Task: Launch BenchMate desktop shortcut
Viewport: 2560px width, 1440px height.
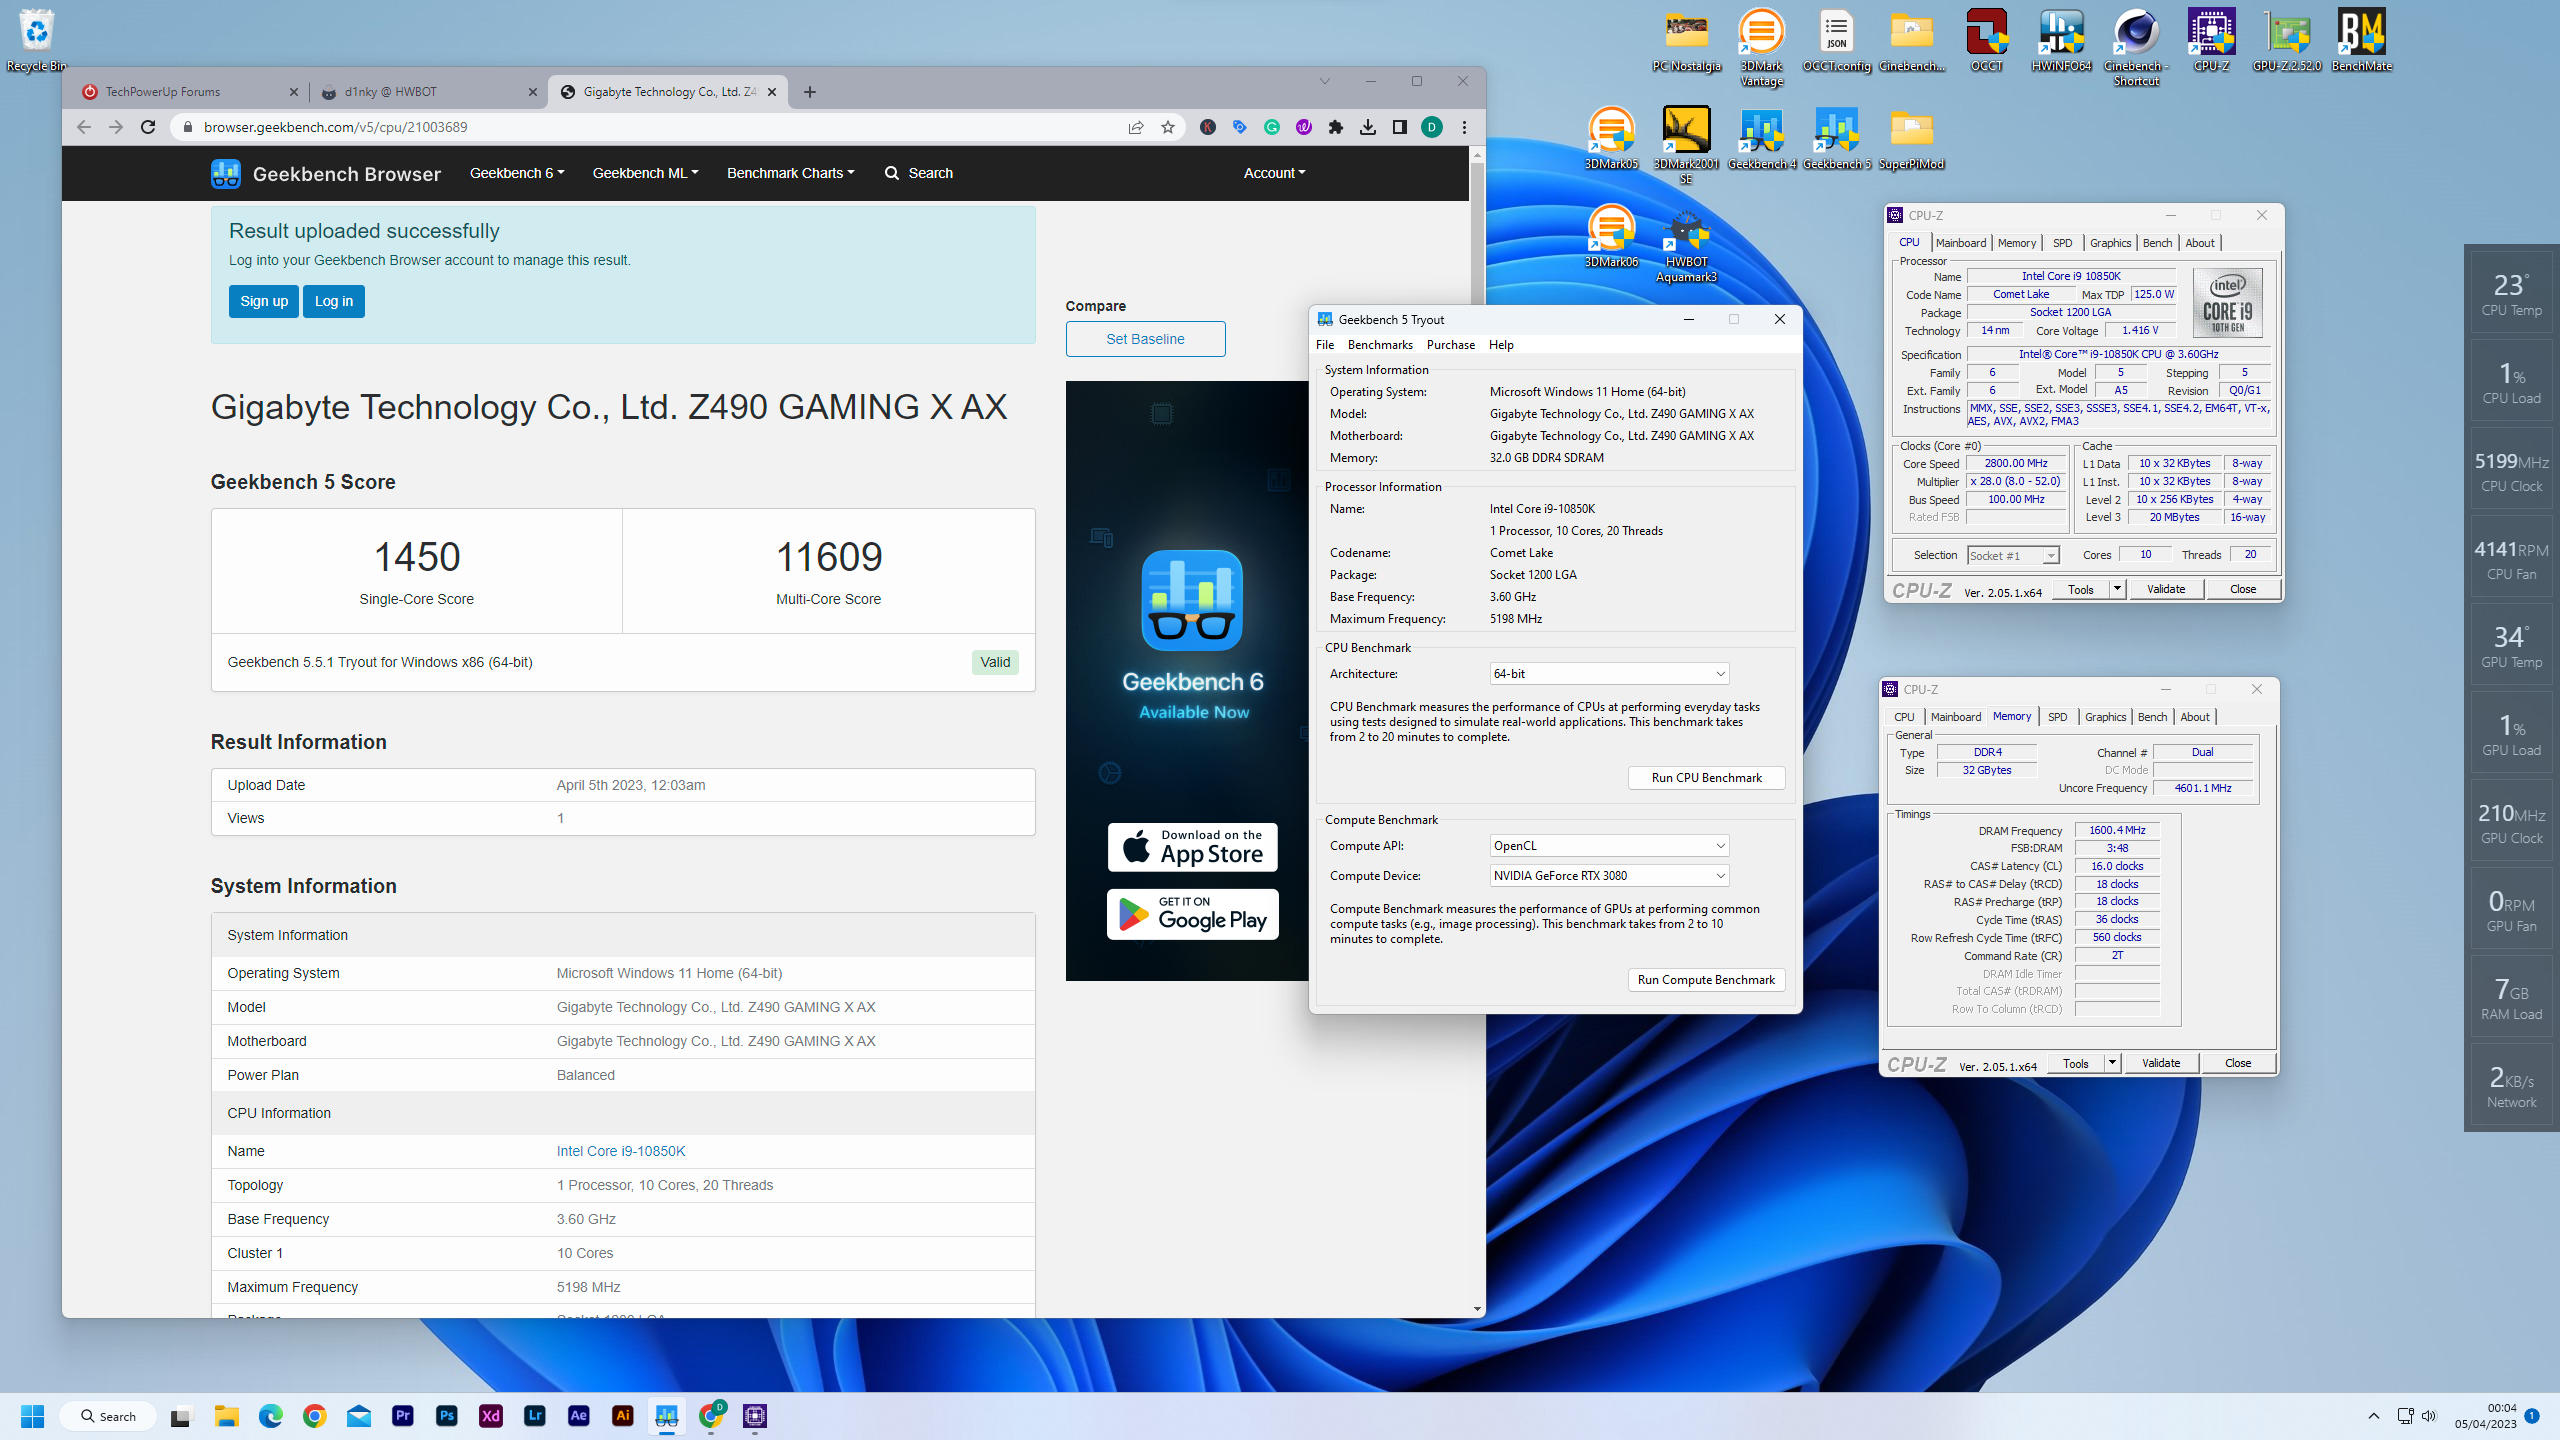Action: point(2361,40)
